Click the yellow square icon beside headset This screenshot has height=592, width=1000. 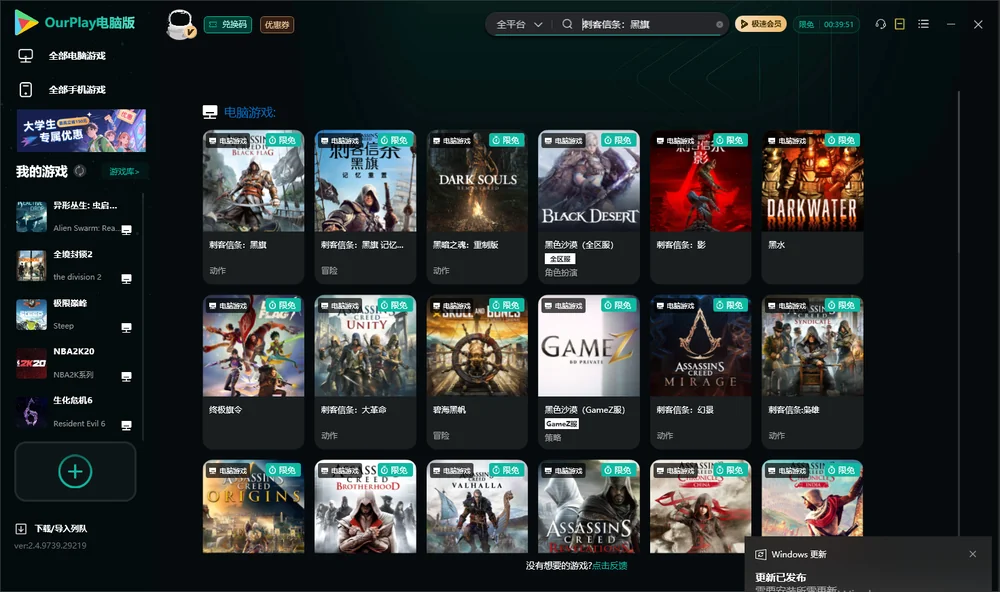point(900,24)
